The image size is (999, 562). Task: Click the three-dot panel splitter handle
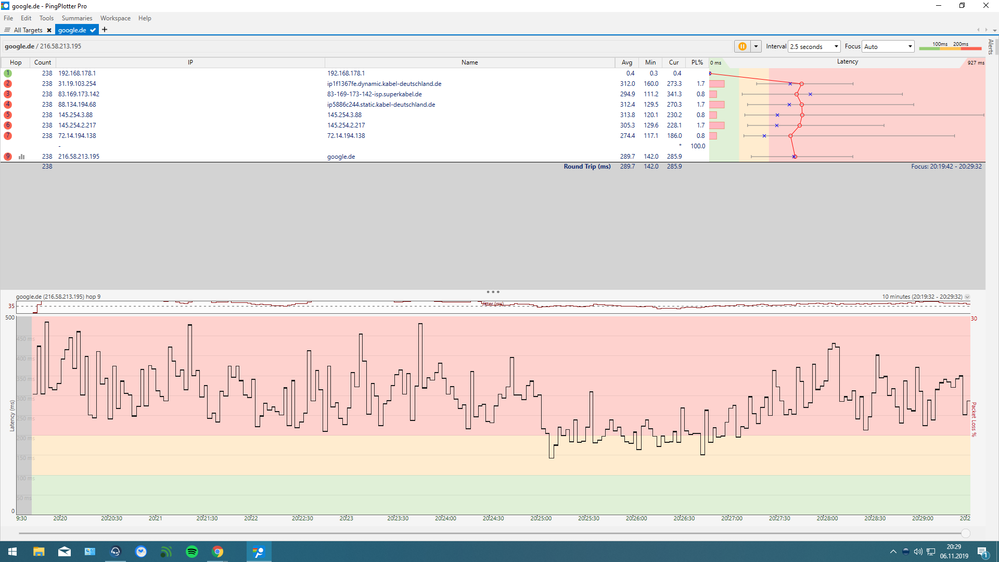[493, 292]
